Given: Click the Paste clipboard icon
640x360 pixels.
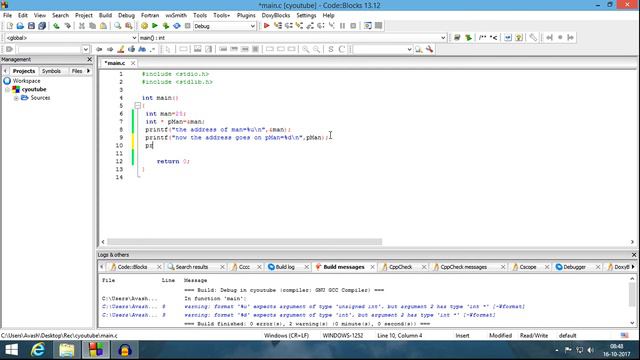Looking at the screenshot, I should coord(103,26).
